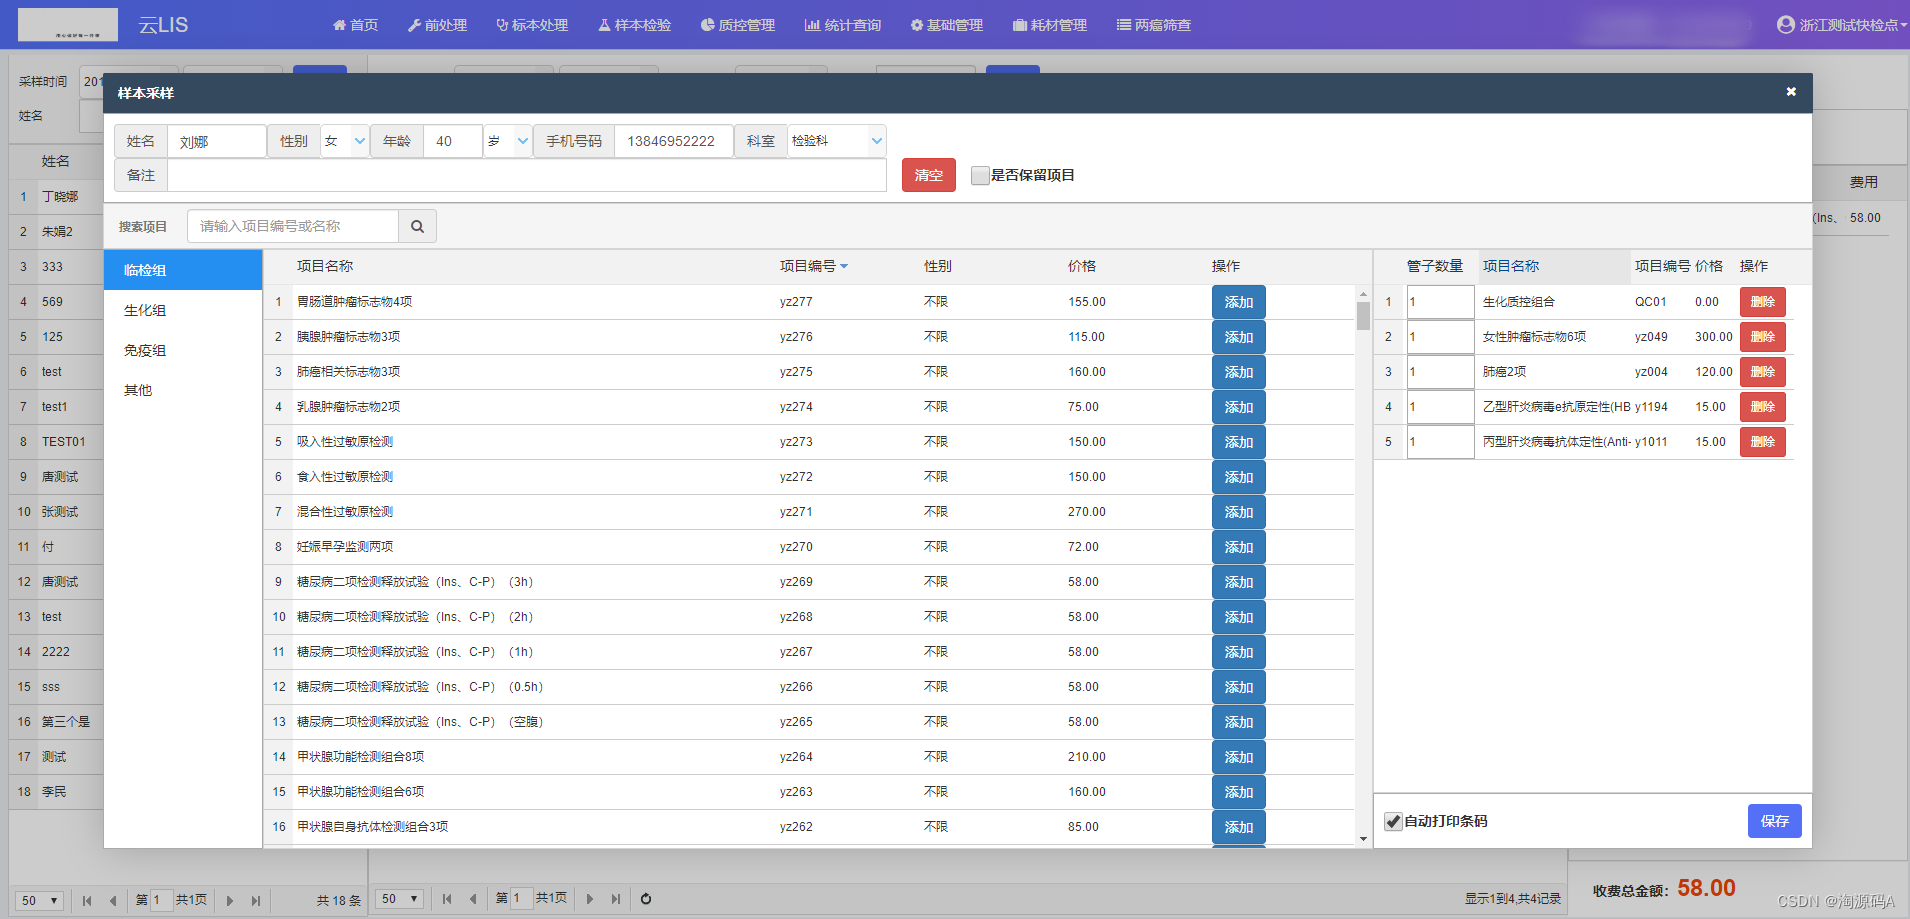This screenshot has width=1910, height=919.
Task: Select the 生化组 tab
Action: (183, 310)
